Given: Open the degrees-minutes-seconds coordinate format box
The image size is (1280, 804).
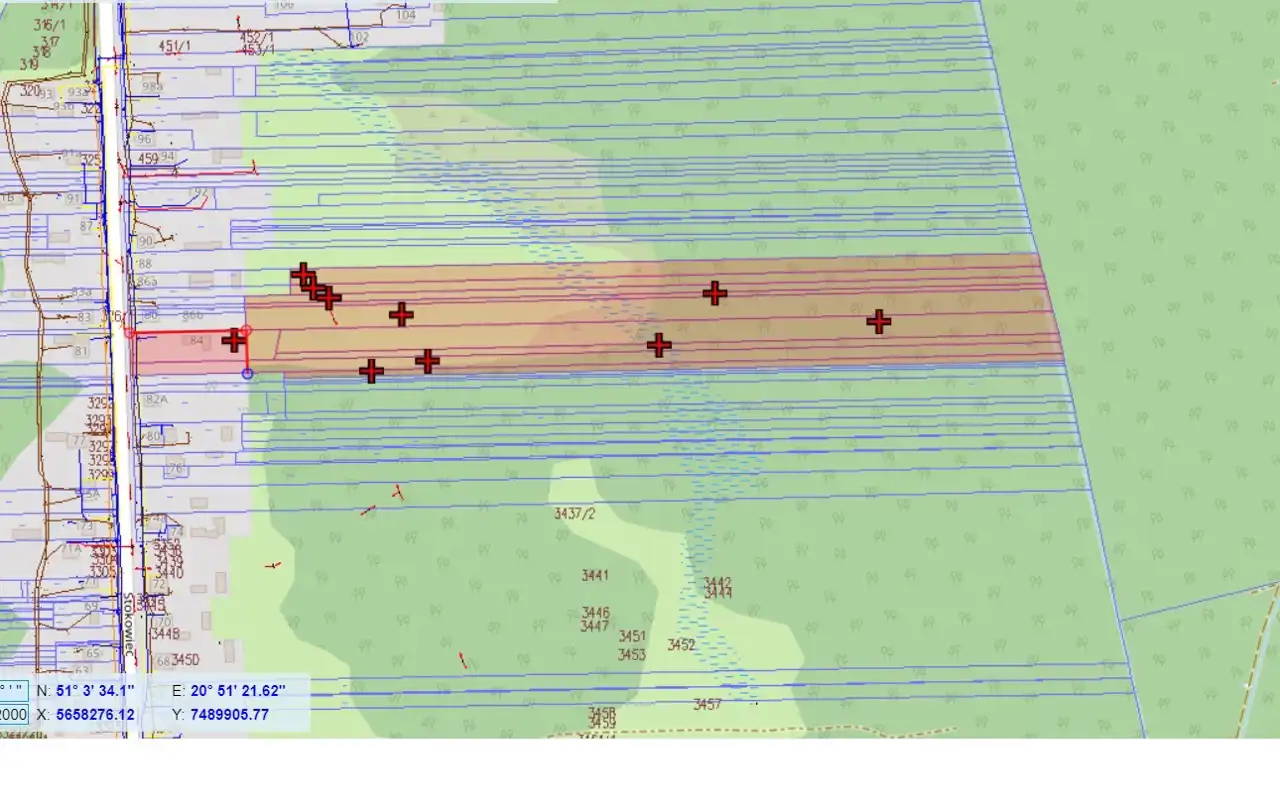Looking at the screenshot, I should [x=14, y=690].
